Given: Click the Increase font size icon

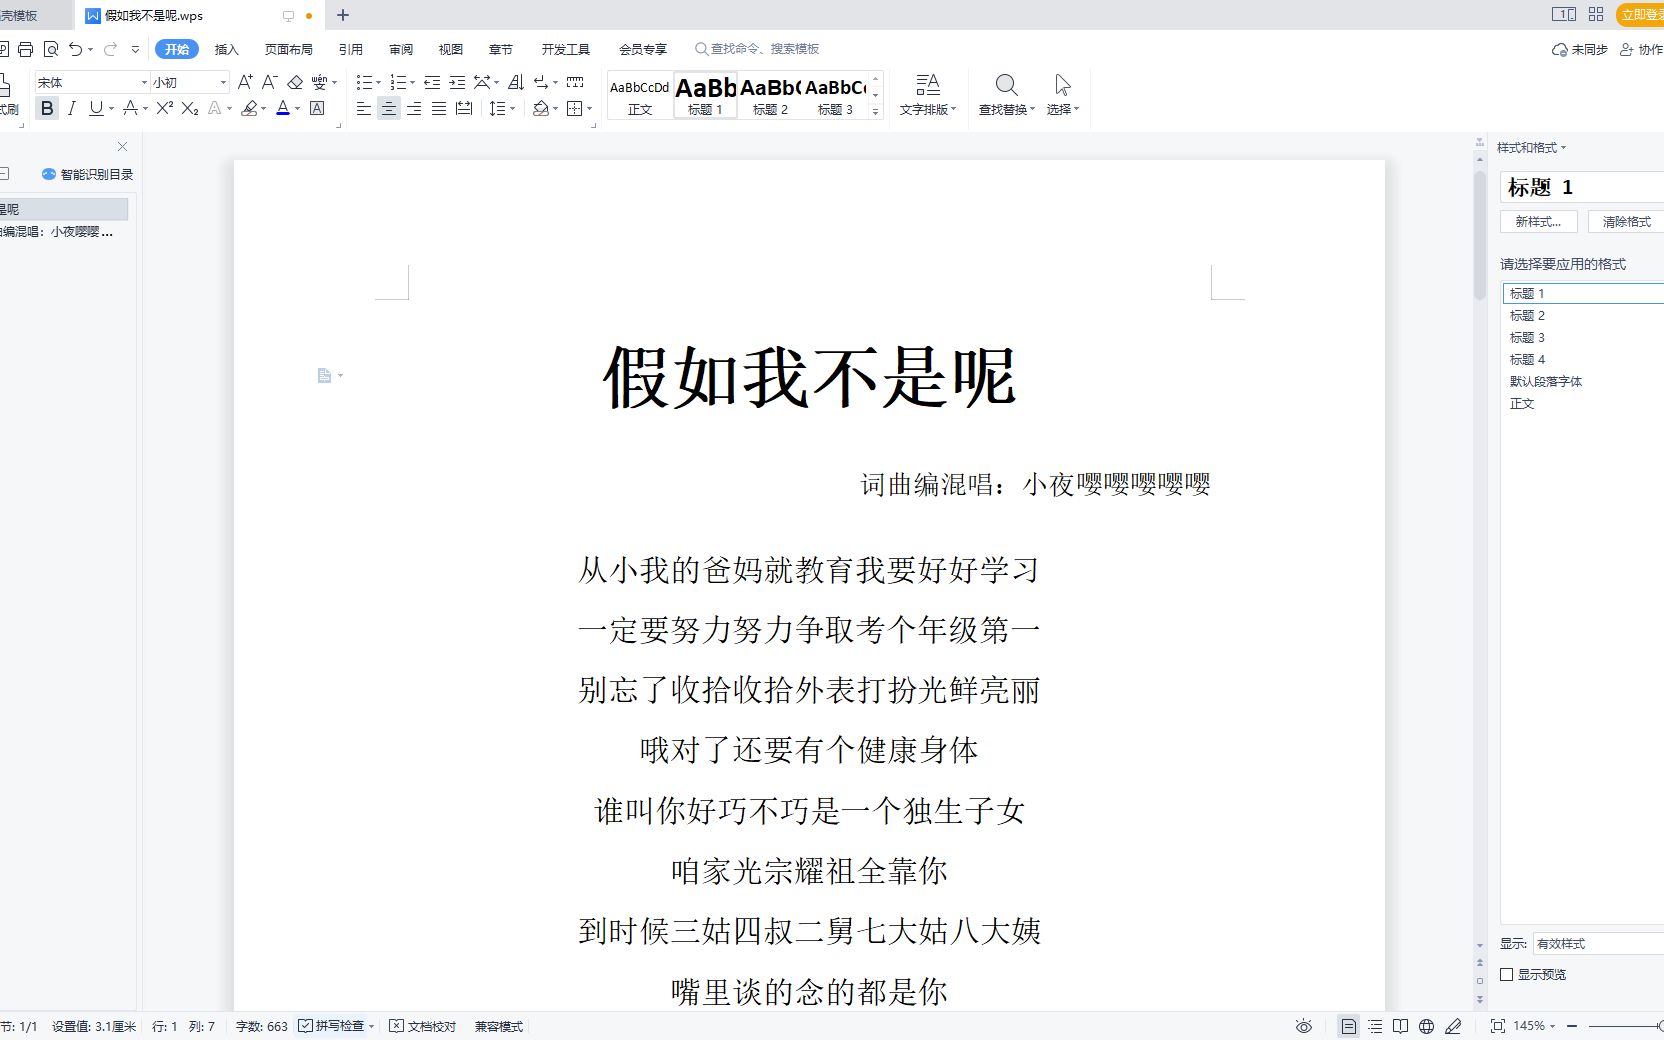Looking at the screenshot, I should coord(245,82).
